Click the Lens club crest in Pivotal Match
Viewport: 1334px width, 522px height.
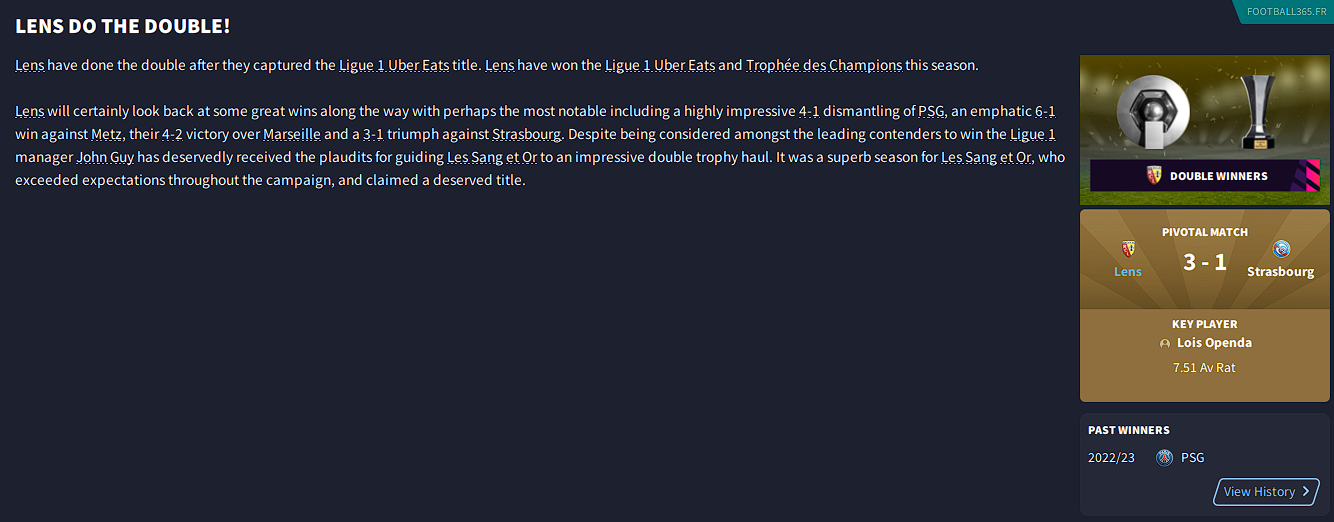click(1128, 249)
